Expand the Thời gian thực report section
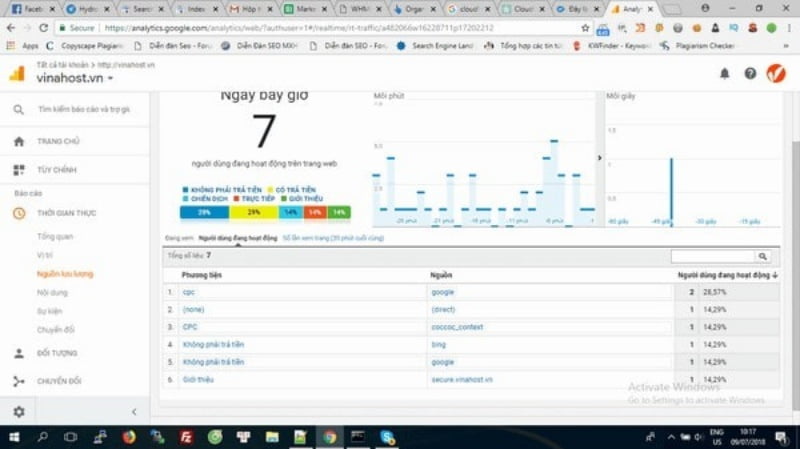Viewport: 800px width, 449px height. coord(66,213)
